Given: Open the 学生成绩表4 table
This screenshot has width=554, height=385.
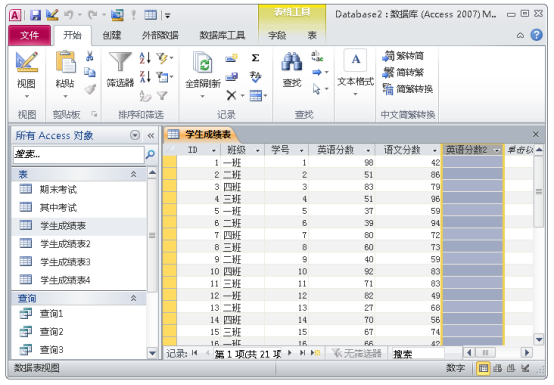Looking at the screenshot, I should pos(79,280).
